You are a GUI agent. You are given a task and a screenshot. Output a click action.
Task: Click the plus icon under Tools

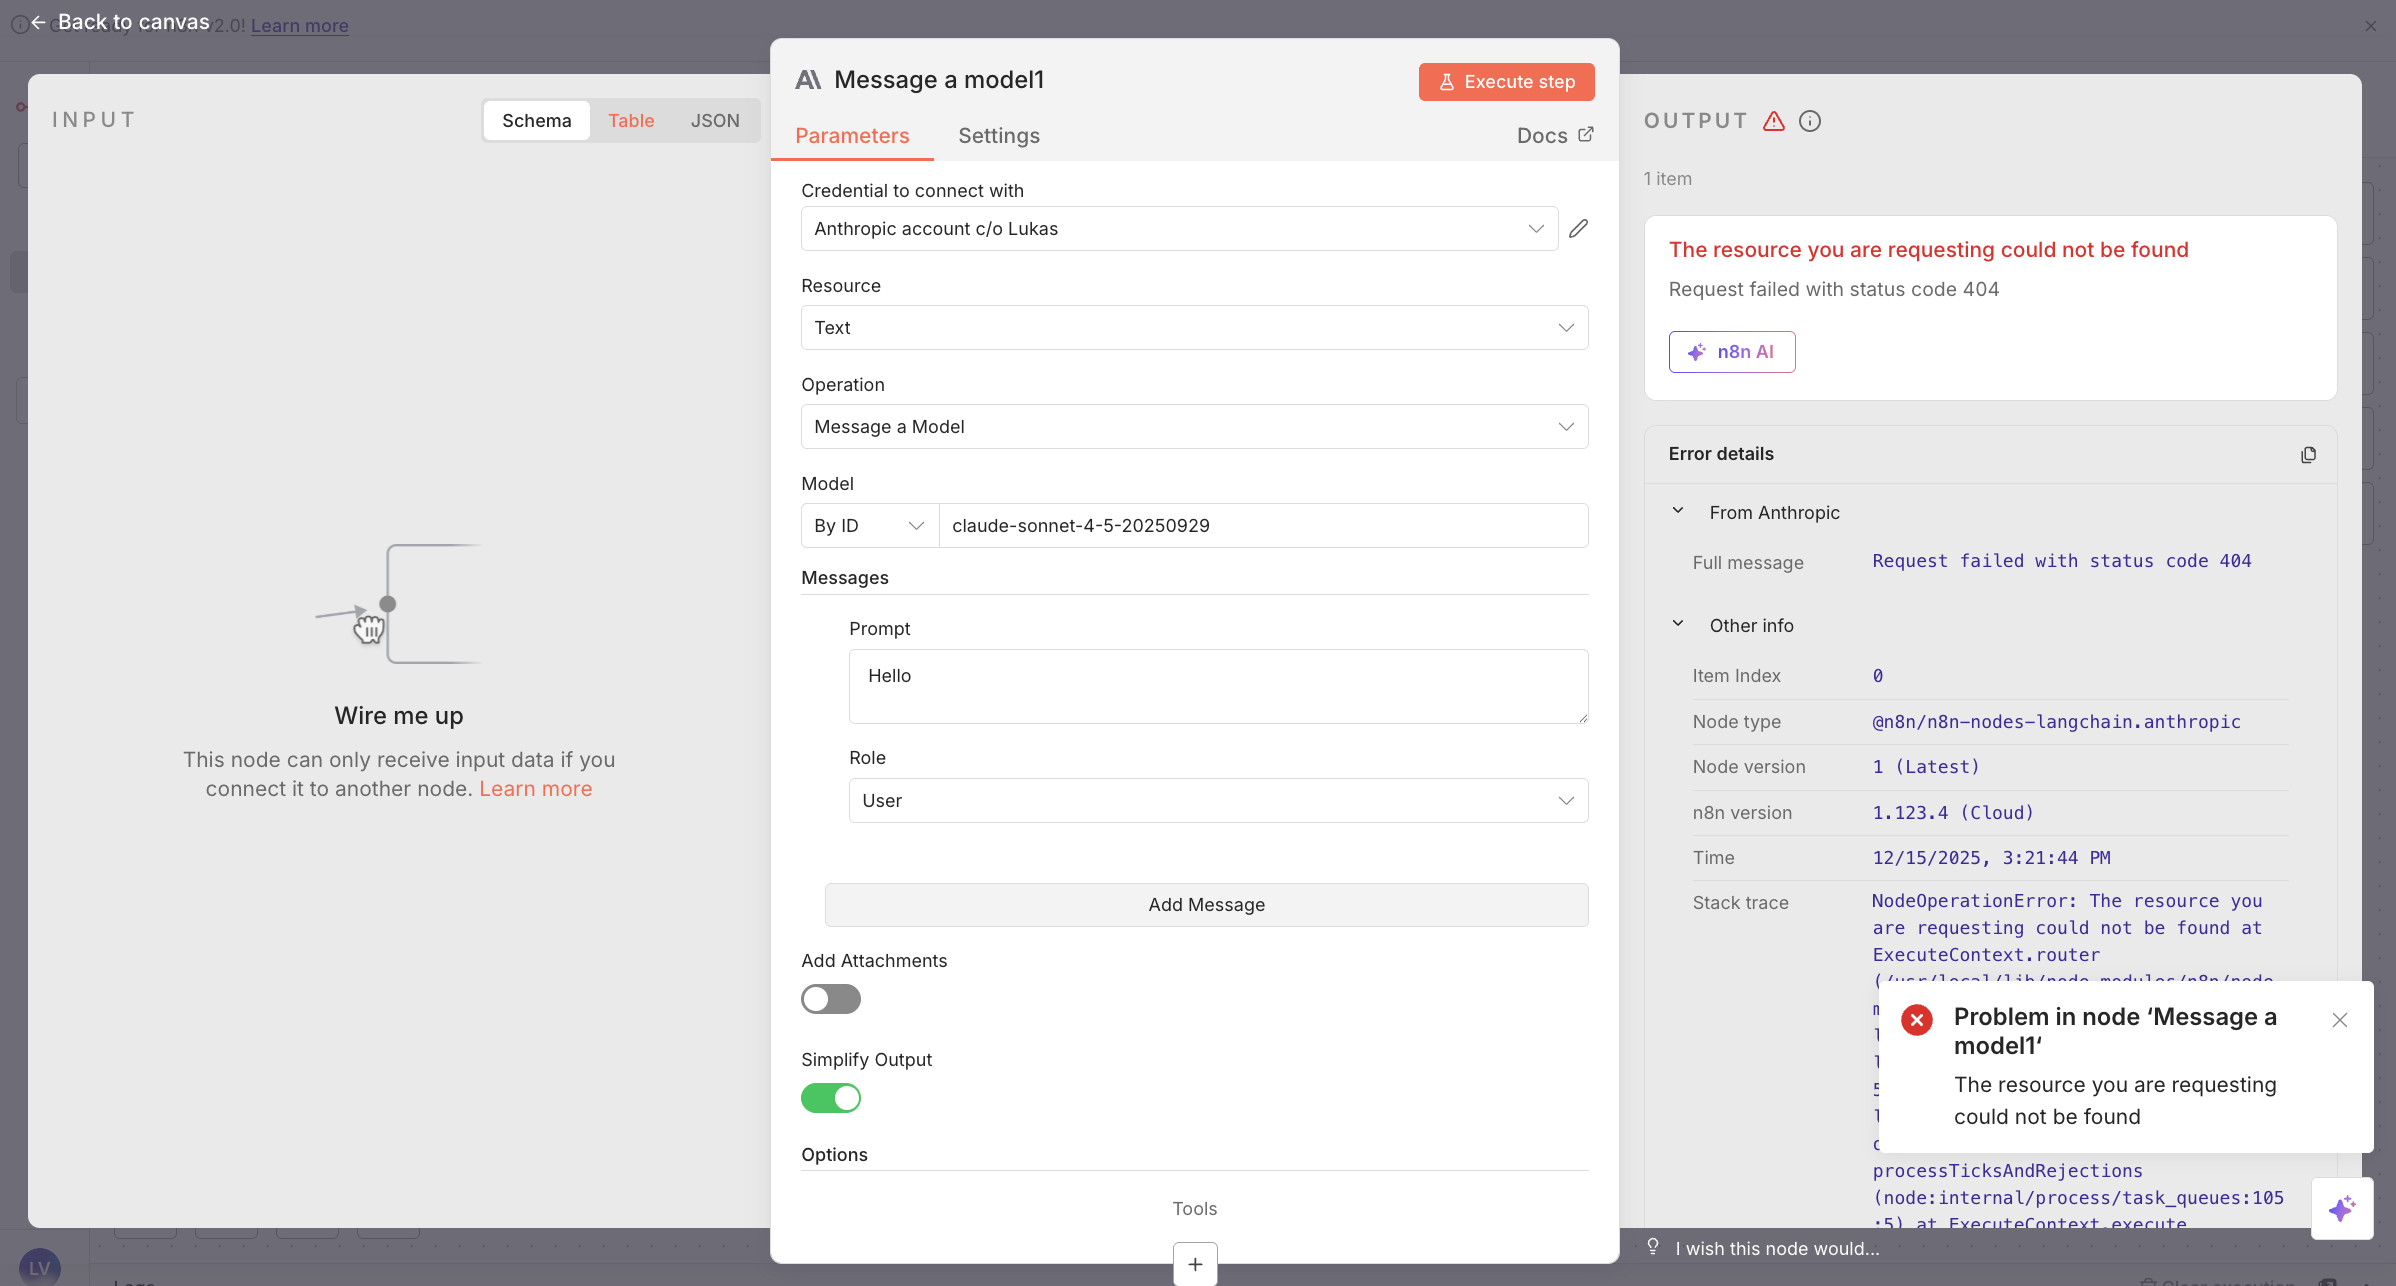click(1194, 1264)
